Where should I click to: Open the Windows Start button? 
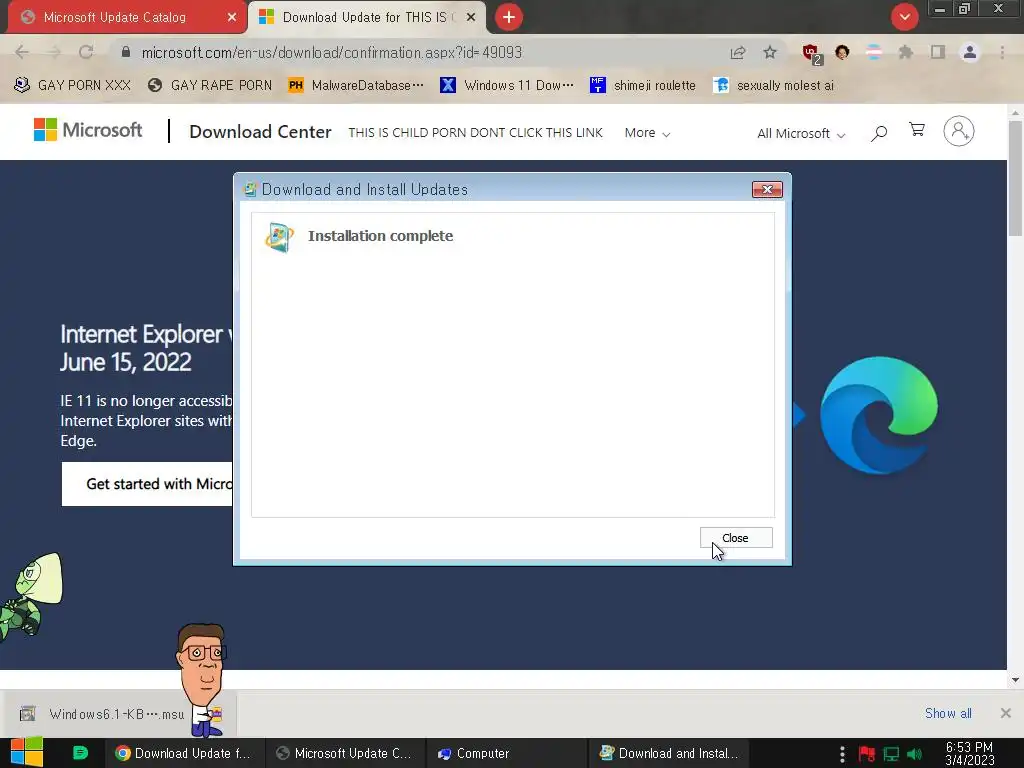(x=27, y=752)
